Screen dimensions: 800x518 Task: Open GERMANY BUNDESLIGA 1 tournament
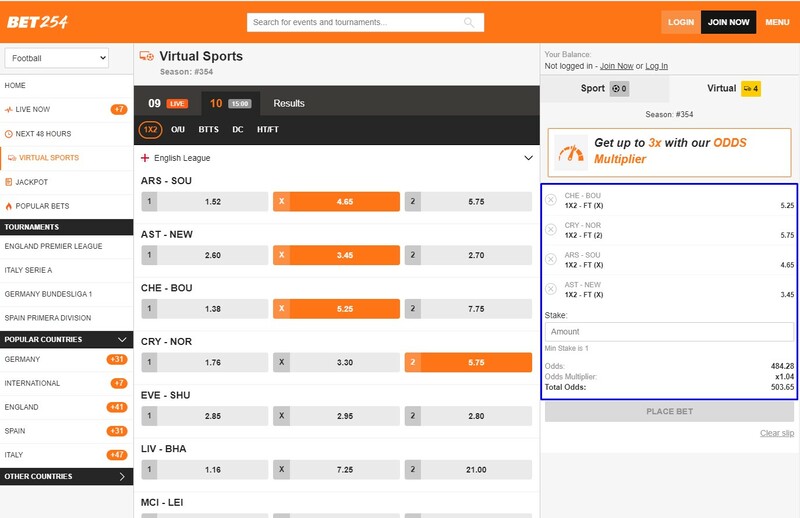[66, 294]
